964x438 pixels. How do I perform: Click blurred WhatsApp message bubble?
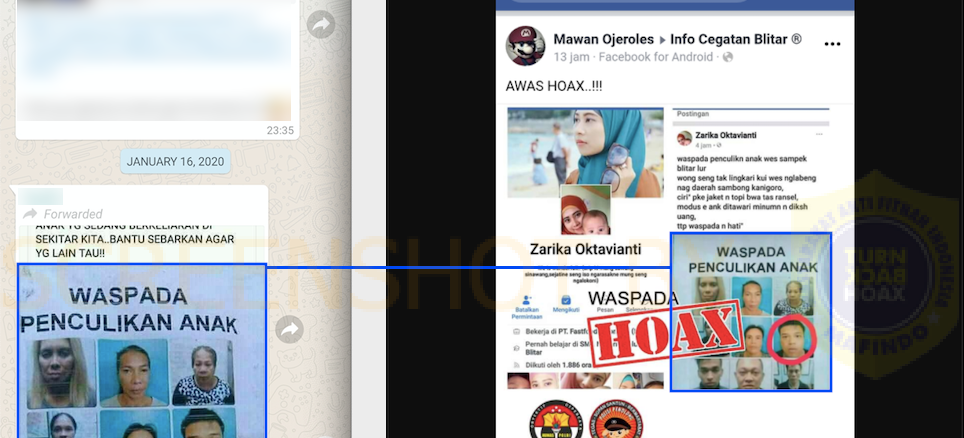point(157,68)
